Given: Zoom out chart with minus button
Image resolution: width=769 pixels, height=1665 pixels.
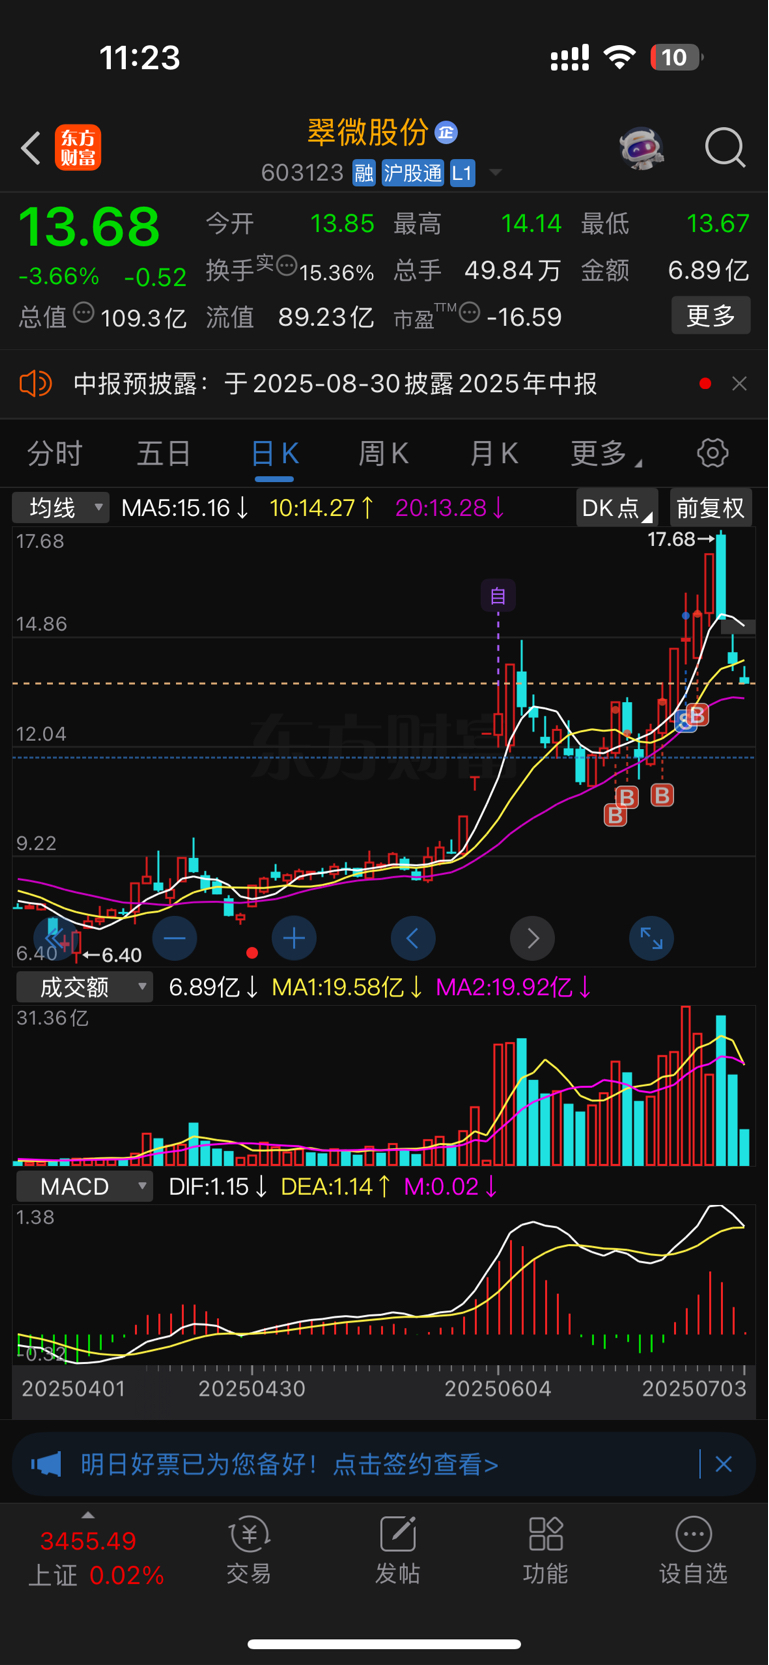Looking at the screenshot, I should point(174,938).
